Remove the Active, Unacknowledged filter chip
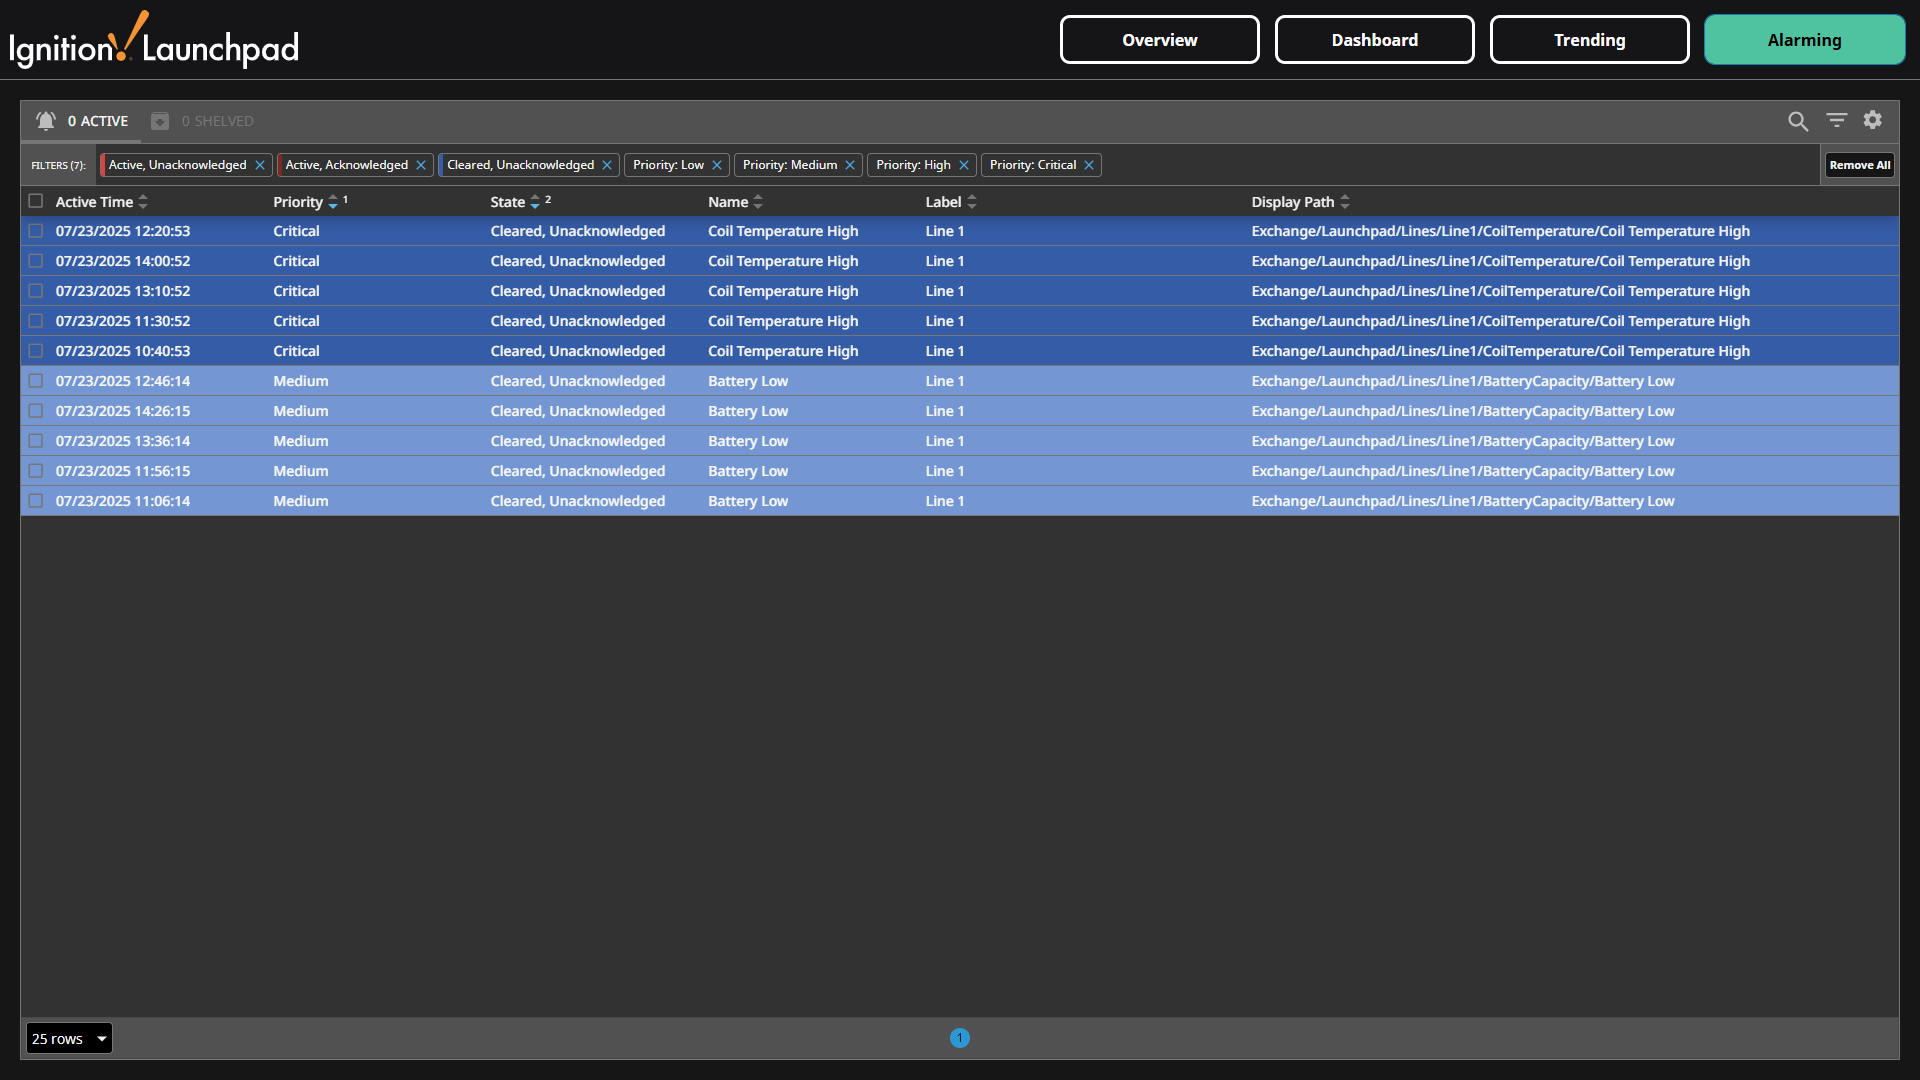The height and width of the screenshot is (1080, 1920). tap(260, 165)
